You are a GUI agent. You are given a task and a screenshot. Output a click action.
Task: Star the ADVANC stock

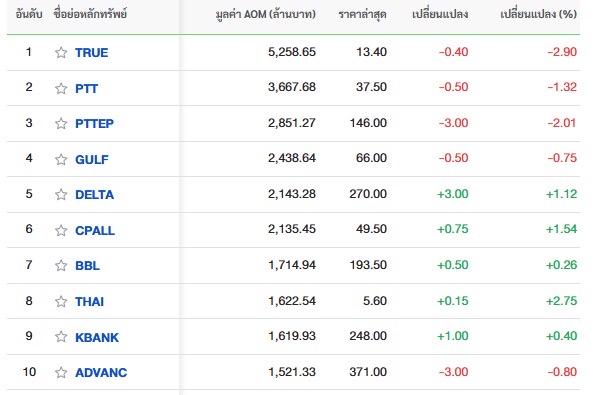pos(61,373)
